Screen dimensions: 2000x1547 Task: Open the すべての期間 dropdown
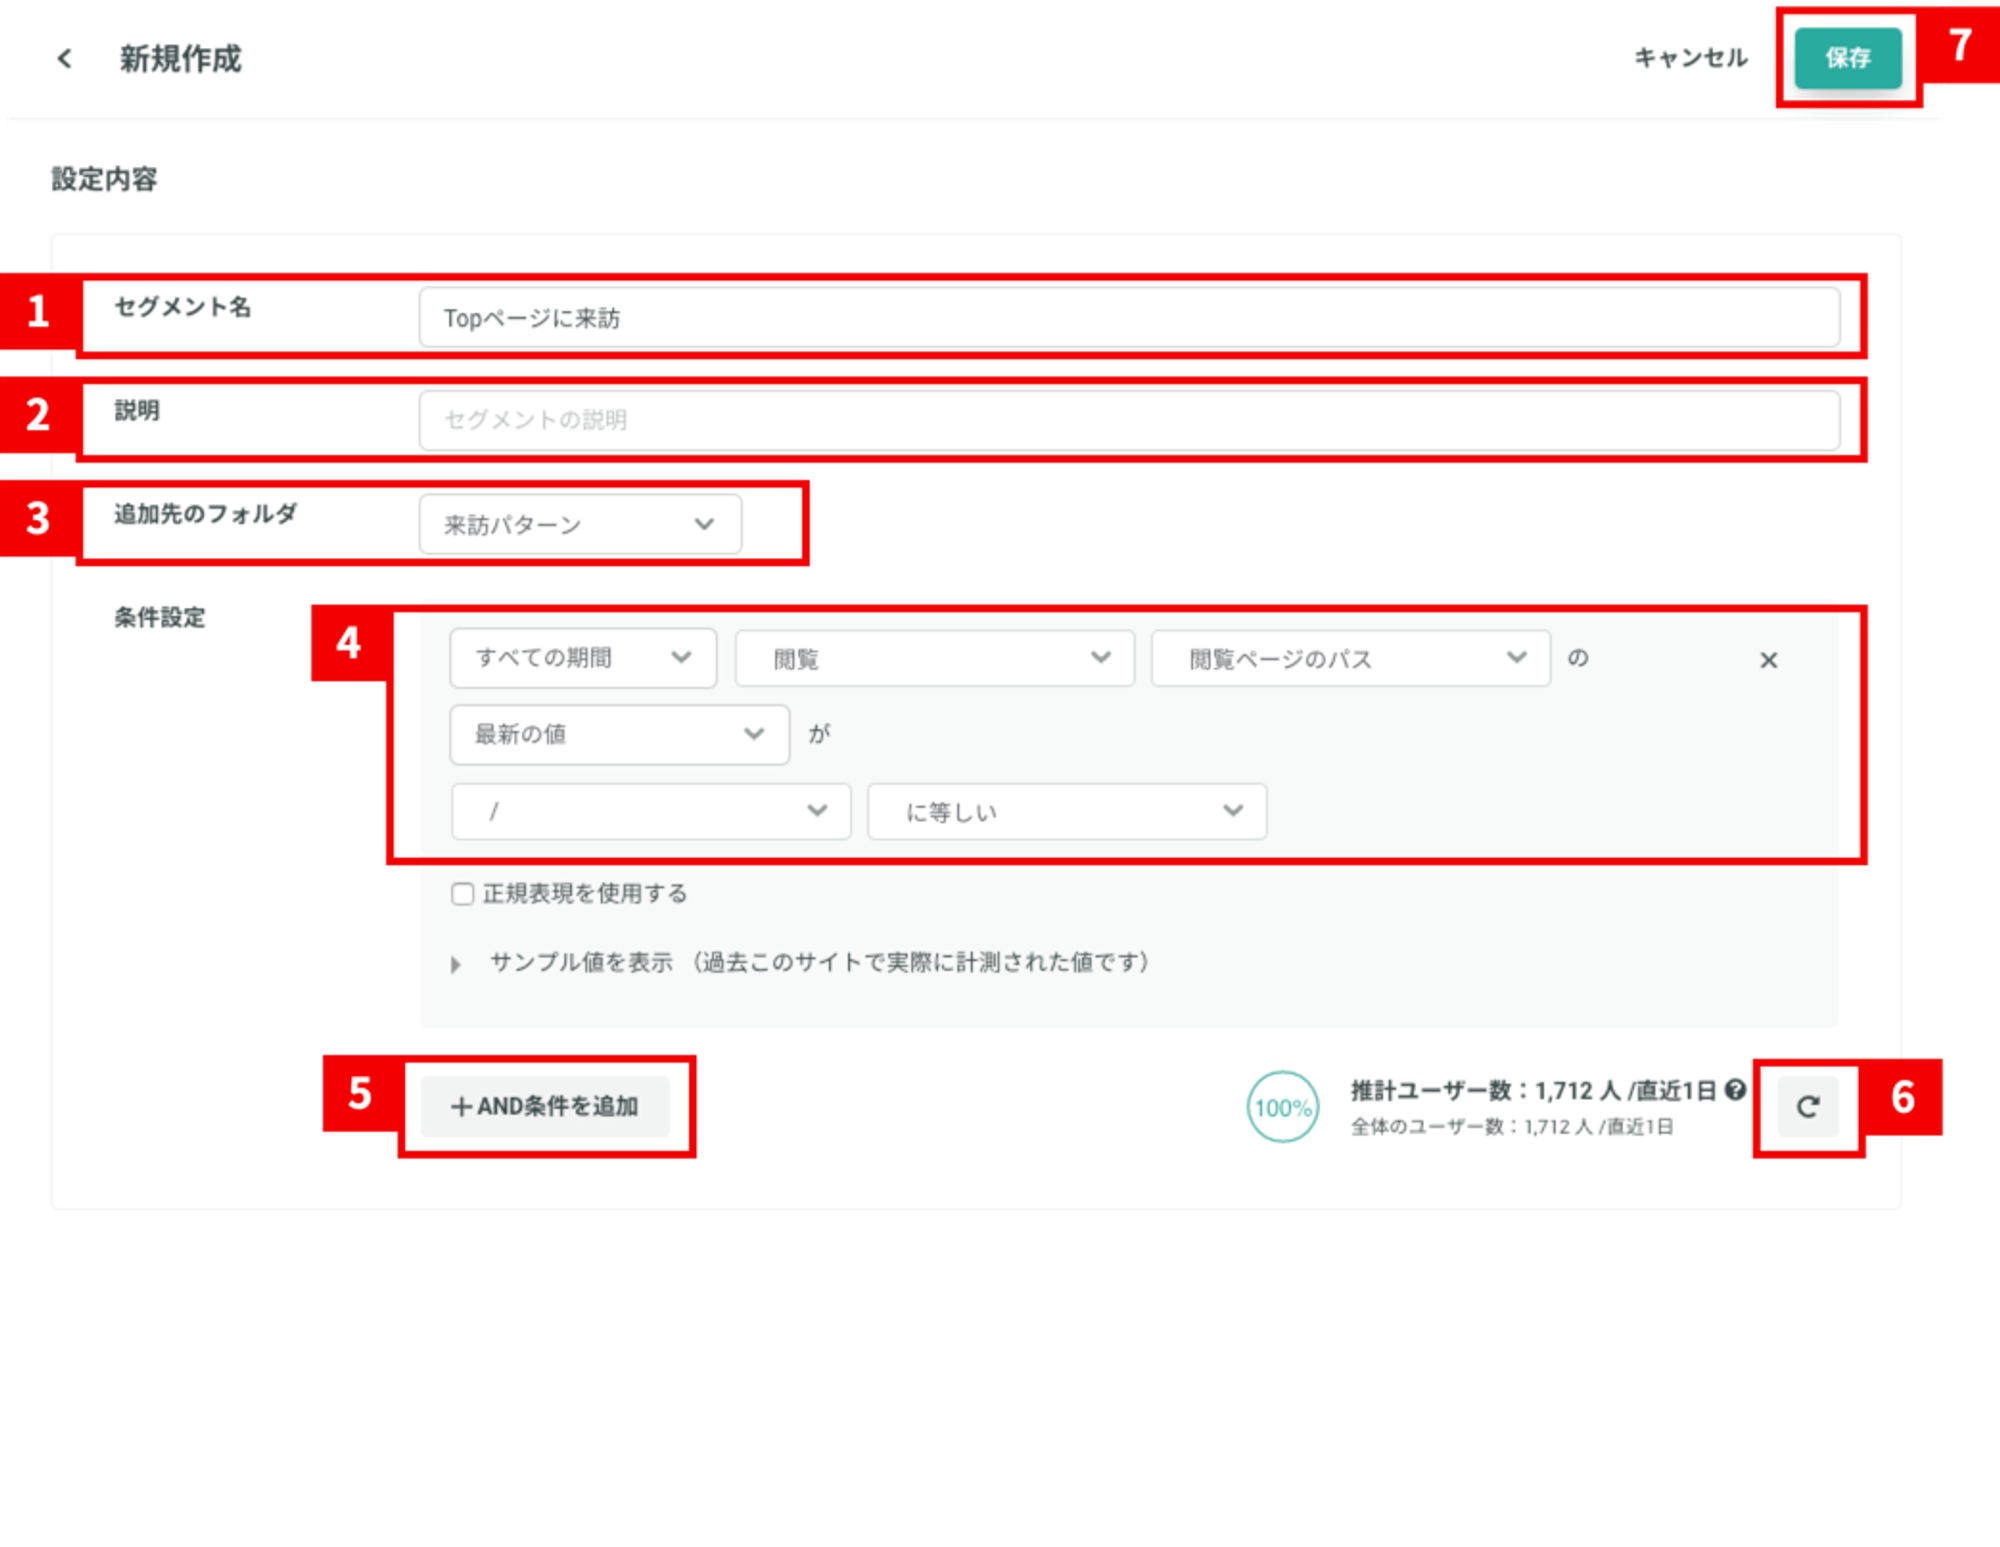(583, 658)
